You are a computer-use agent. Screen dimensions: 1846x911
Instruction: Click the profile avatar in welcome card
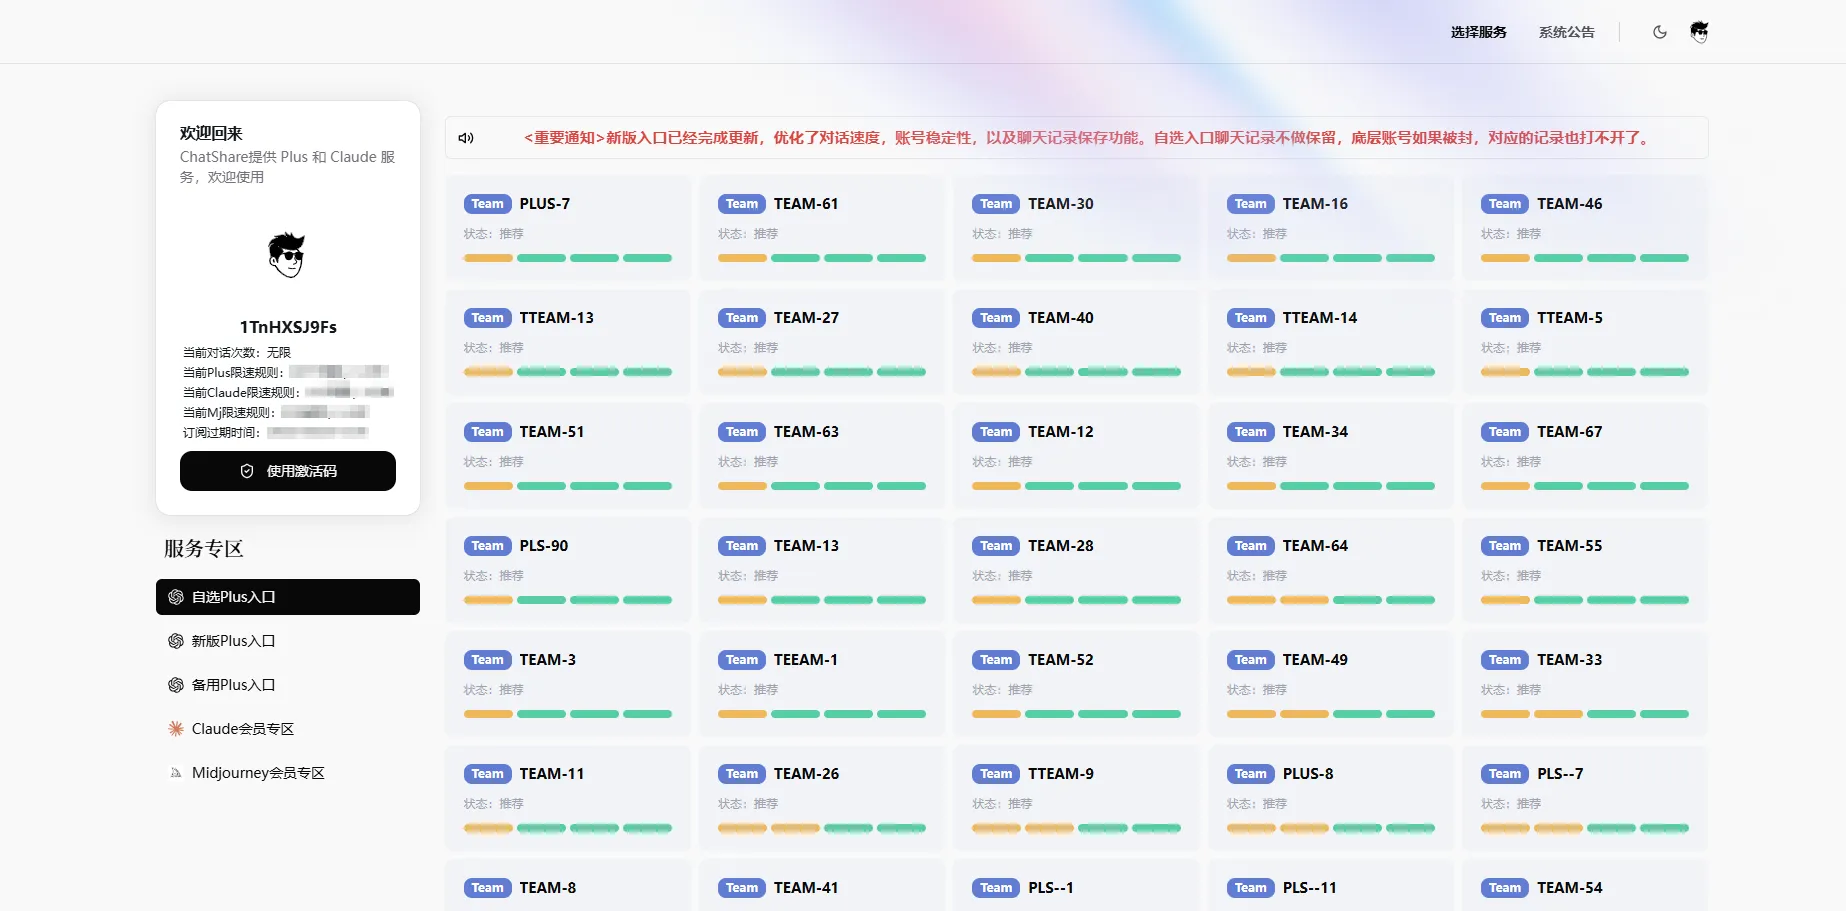click(287, 256)
